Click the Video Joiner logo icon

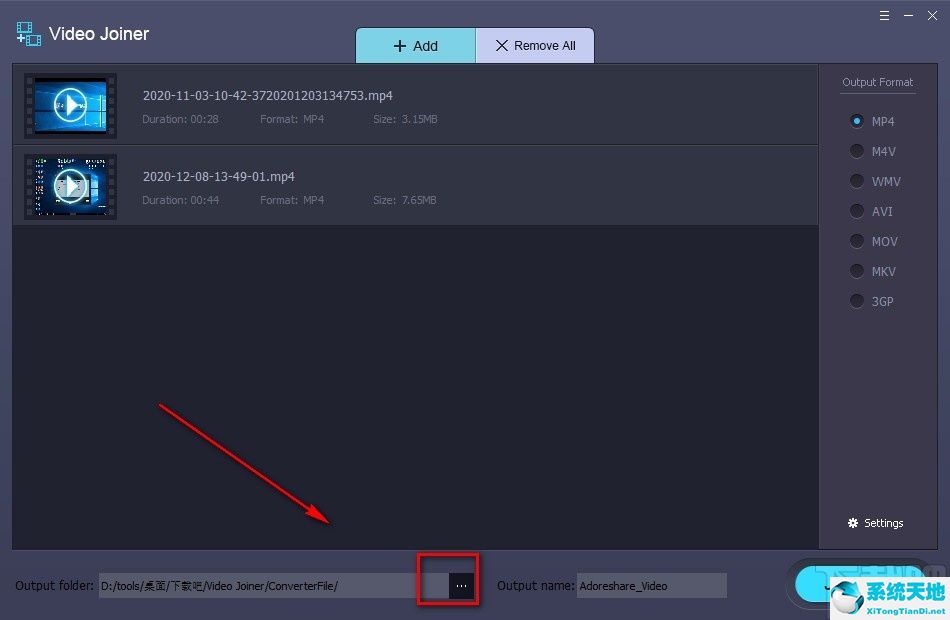pyautogui.click(x=29, y=34)
